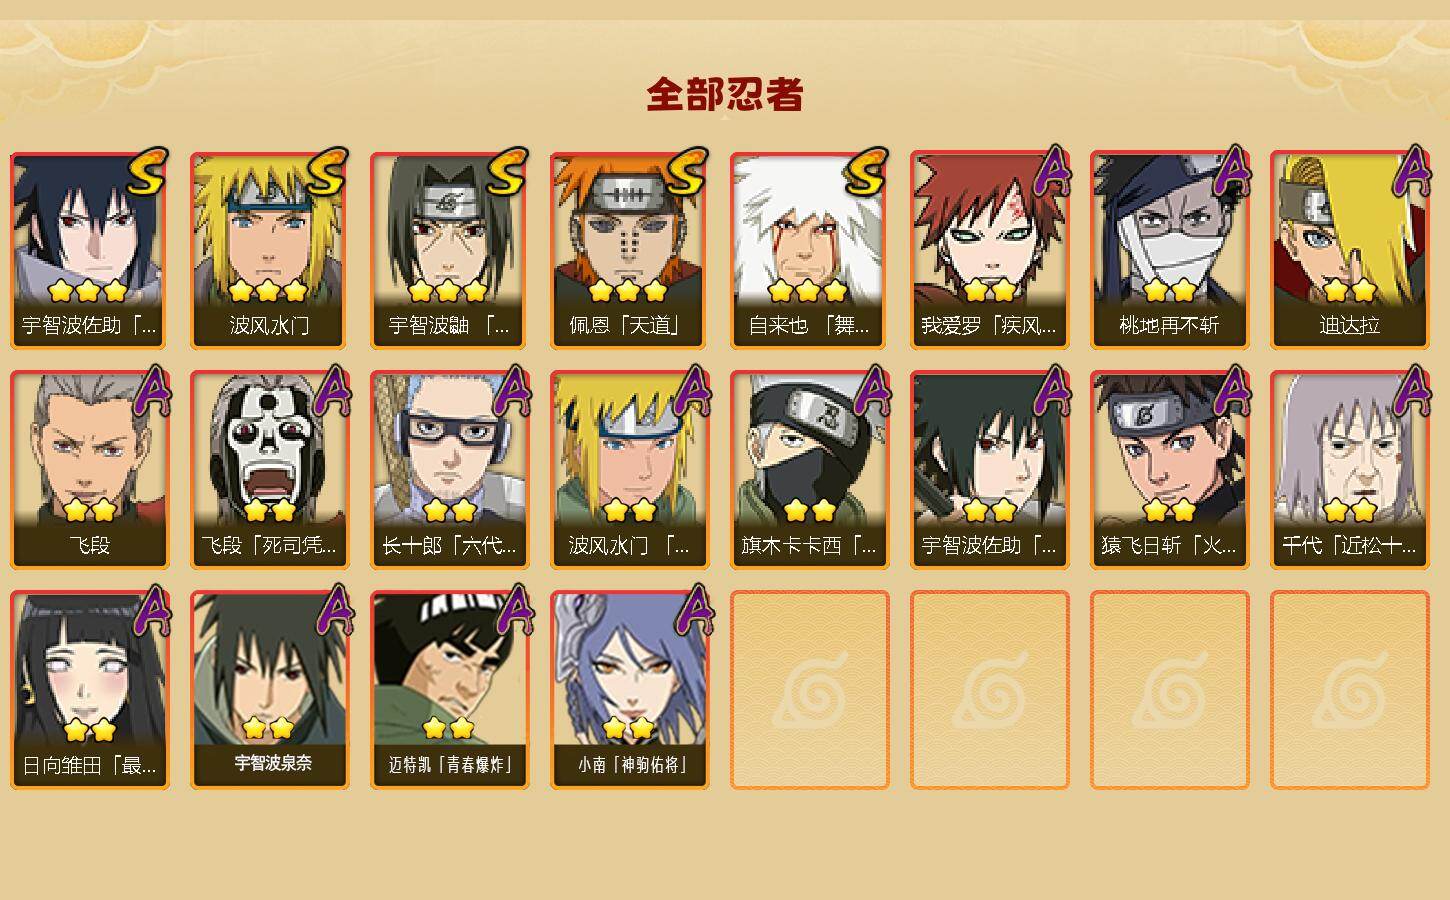Choose the 宇智波鼬 ninja card
Viewport: 1450px width, 900px height.
point(449,250)
